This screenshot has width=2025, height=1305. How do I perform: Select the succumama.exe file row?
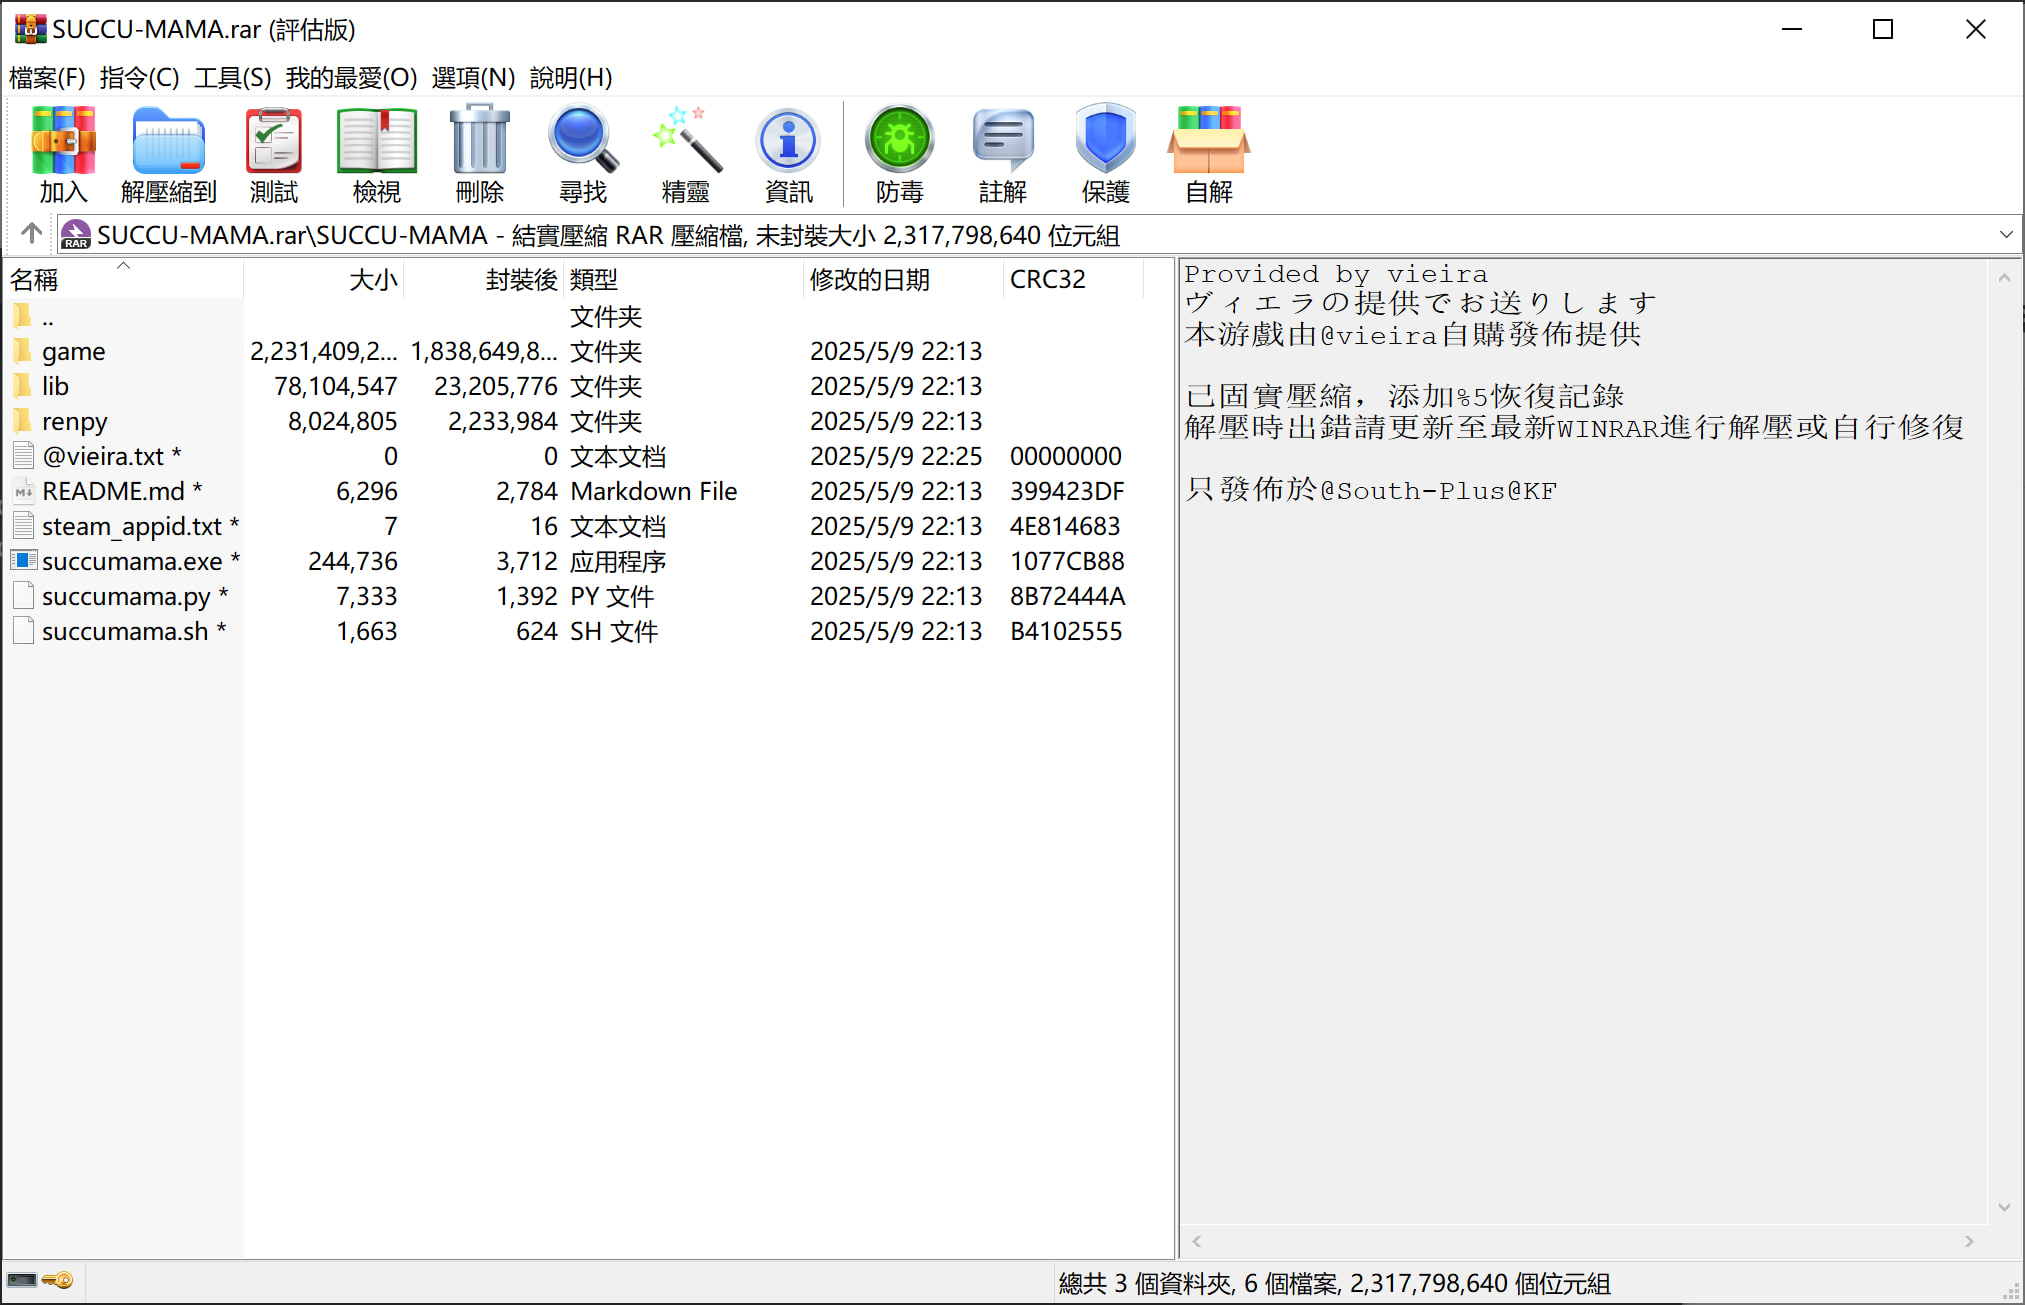coord(131,562)
